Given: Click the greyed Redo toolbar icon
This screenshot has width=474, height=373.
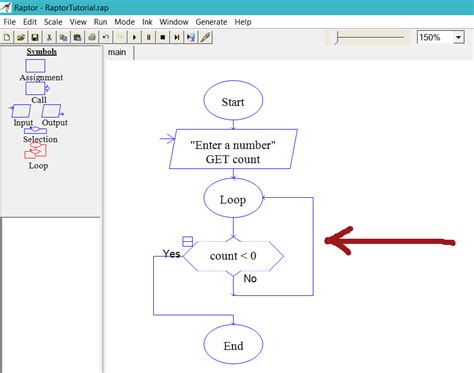Looking at the screenshot, I should 120,37.
